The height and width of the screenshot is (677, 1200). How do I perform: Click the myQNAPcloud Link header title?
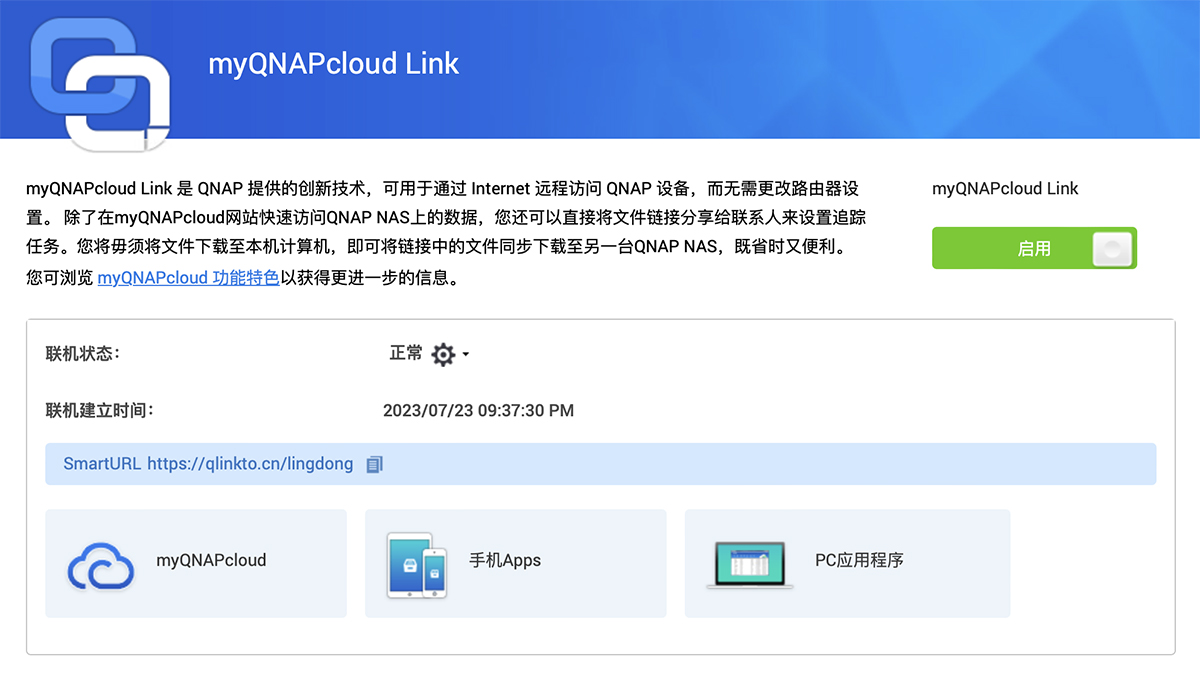click(333, 64)
